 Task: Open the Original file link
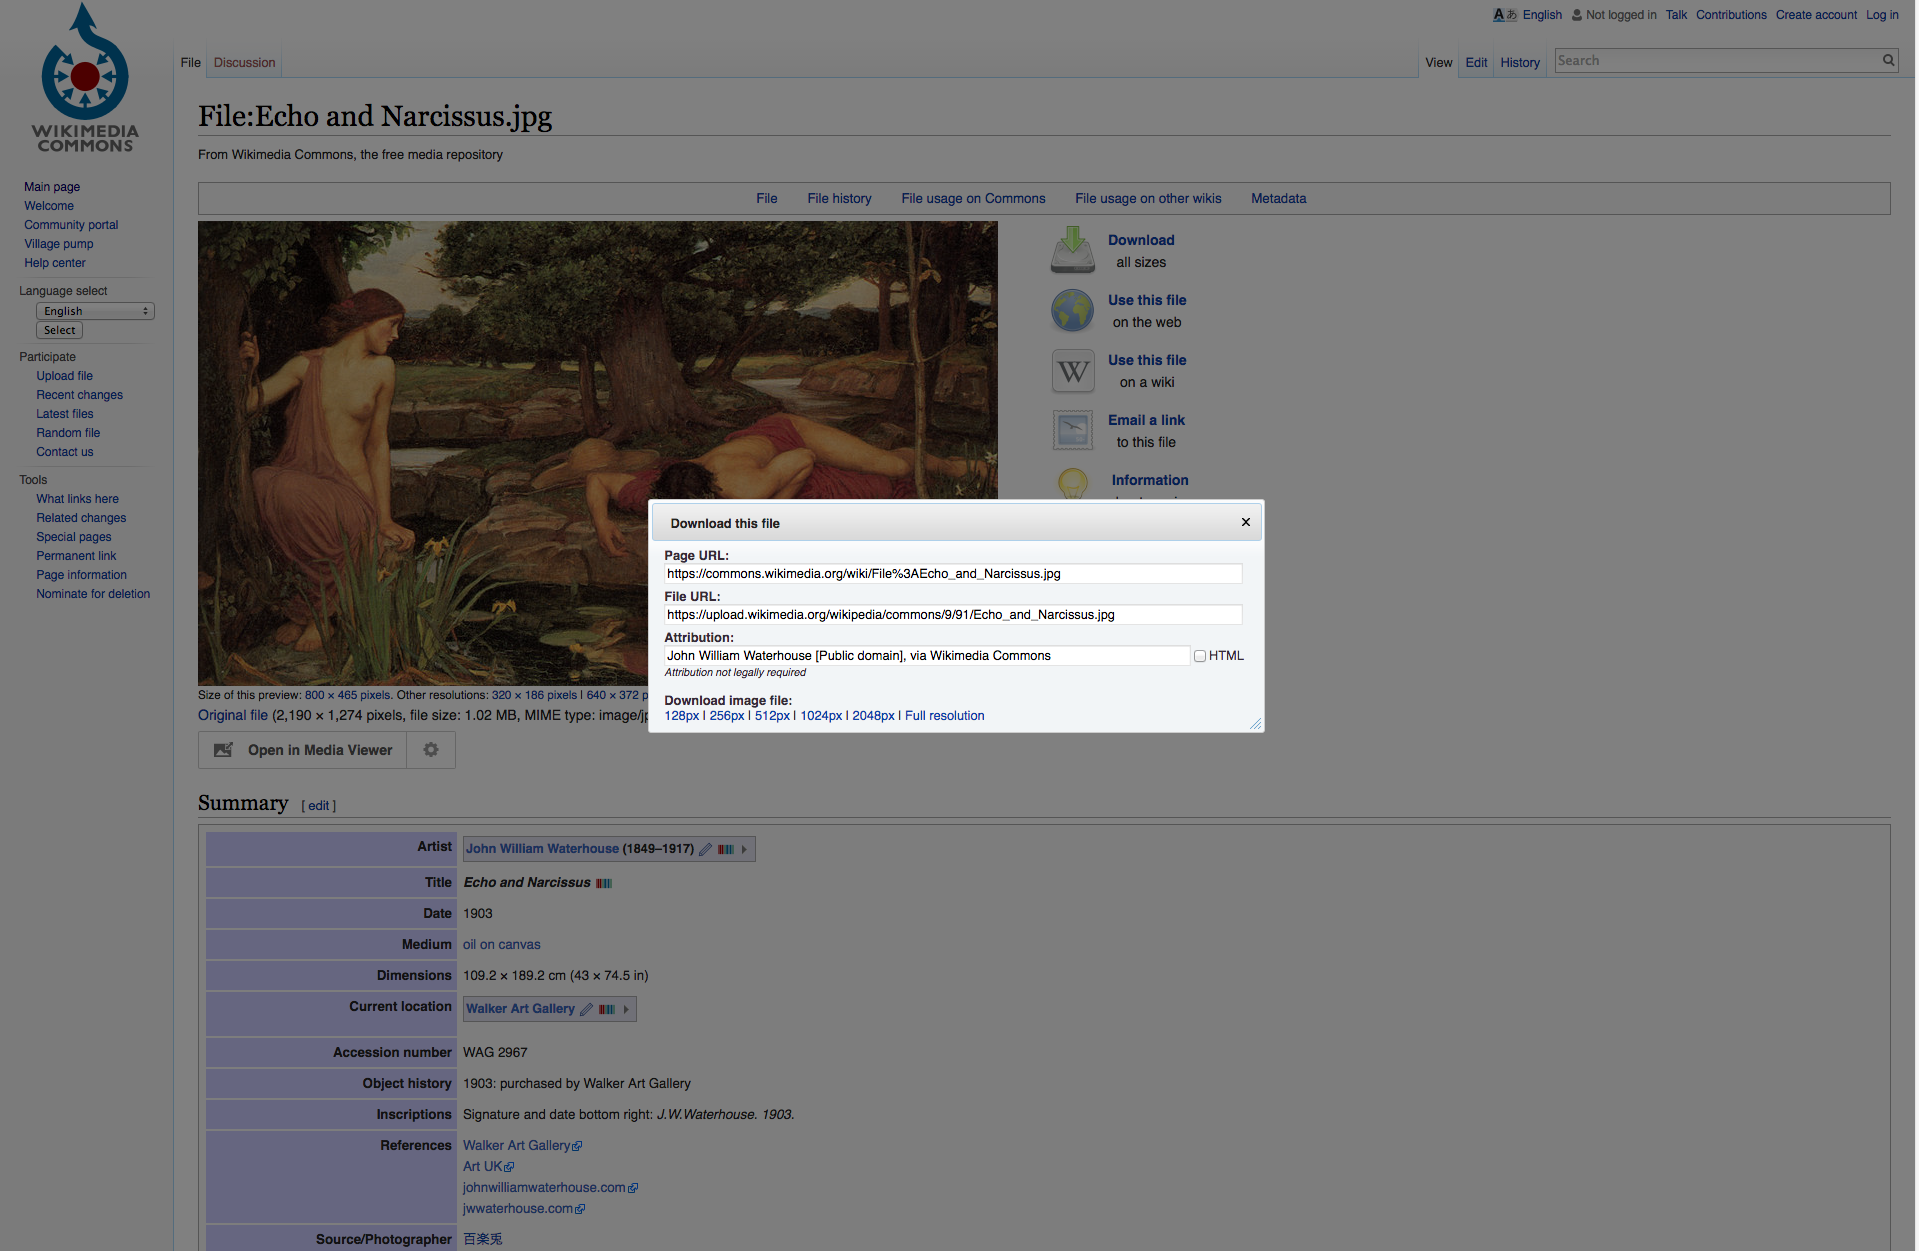233,715
